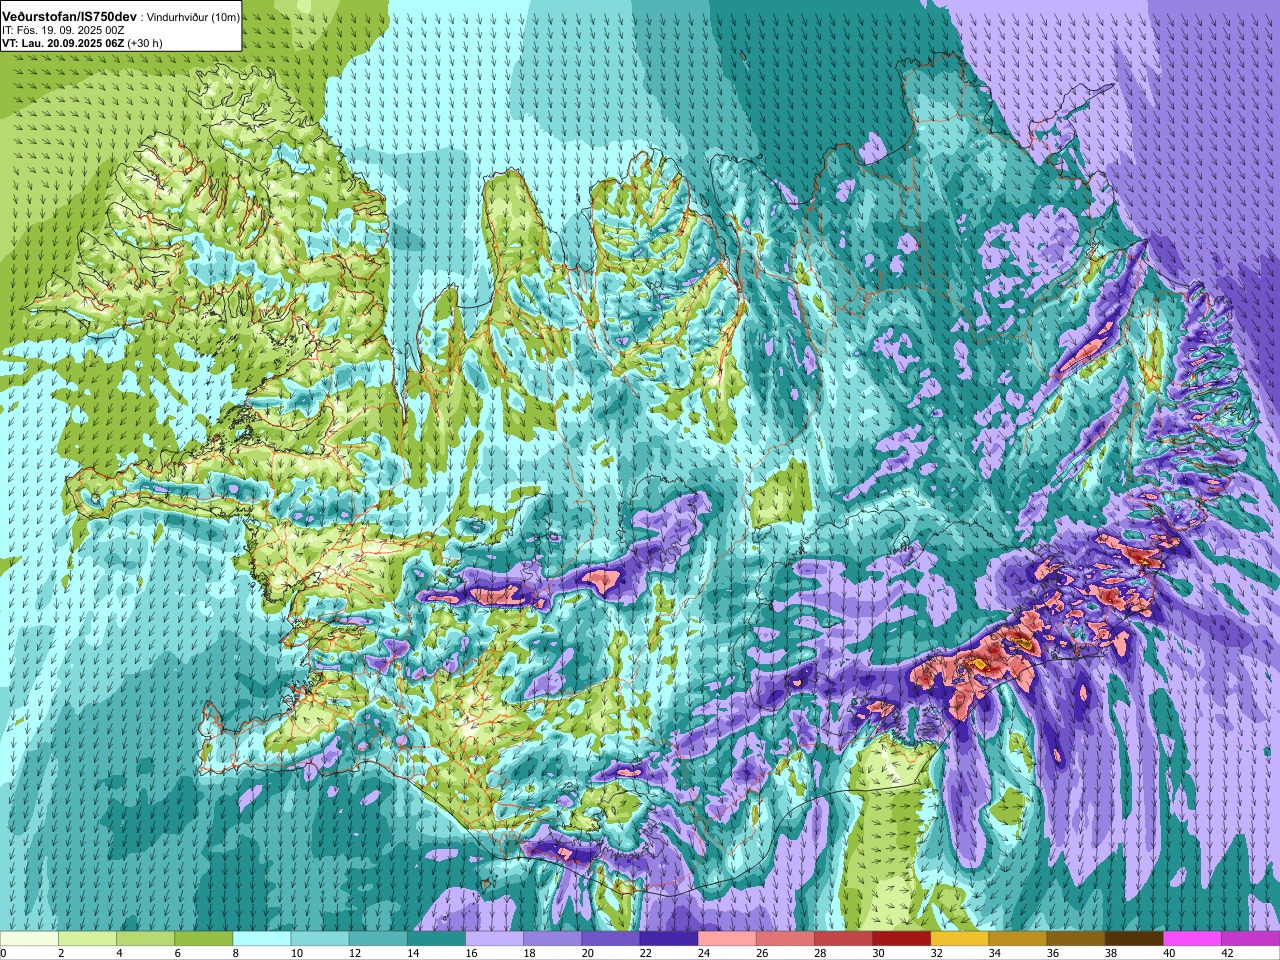1280x960 pixels.
Task: Click the legend number 10
Action: click(297, 954)
